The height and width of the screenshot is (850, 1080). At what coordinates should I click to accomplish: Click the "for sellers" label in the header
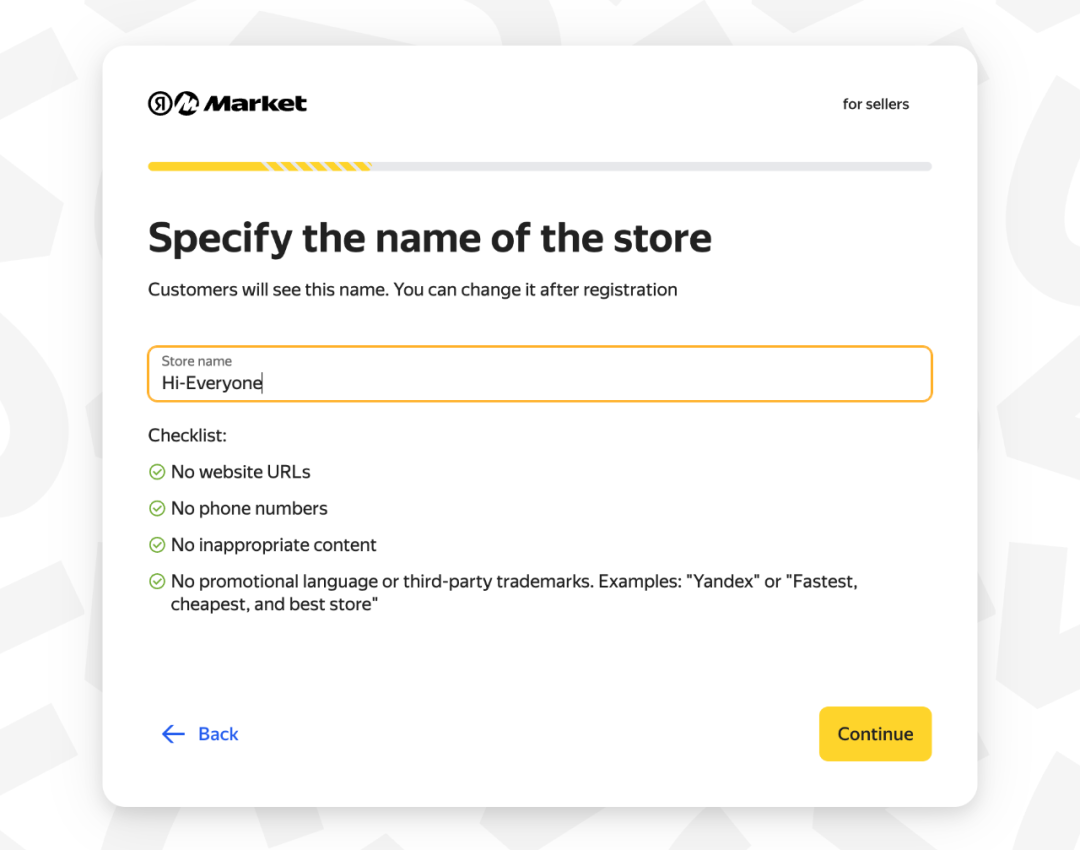[x=876, y=104]
